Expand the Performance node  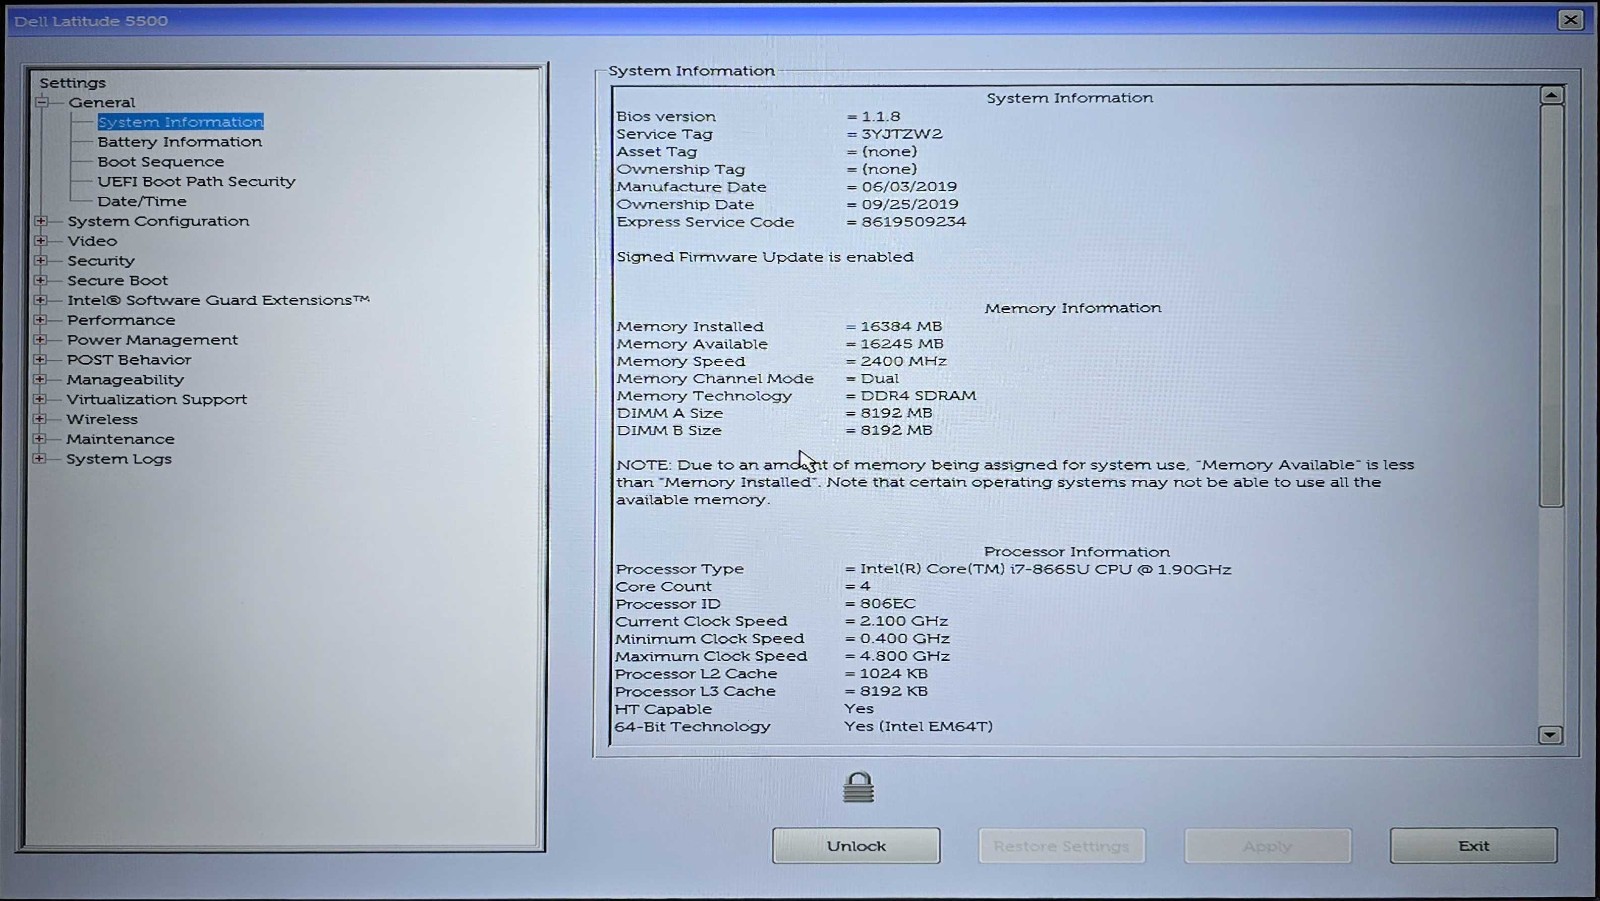point(41,320)
